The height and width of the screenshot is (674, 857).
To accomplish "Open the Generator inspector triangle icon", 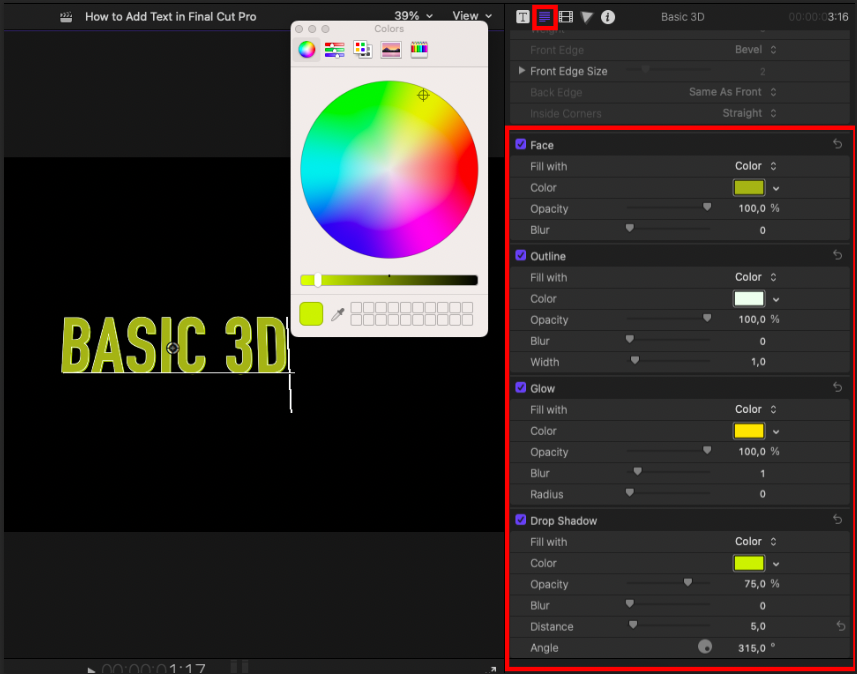I will pyautogui.click(x=586, y=17).
